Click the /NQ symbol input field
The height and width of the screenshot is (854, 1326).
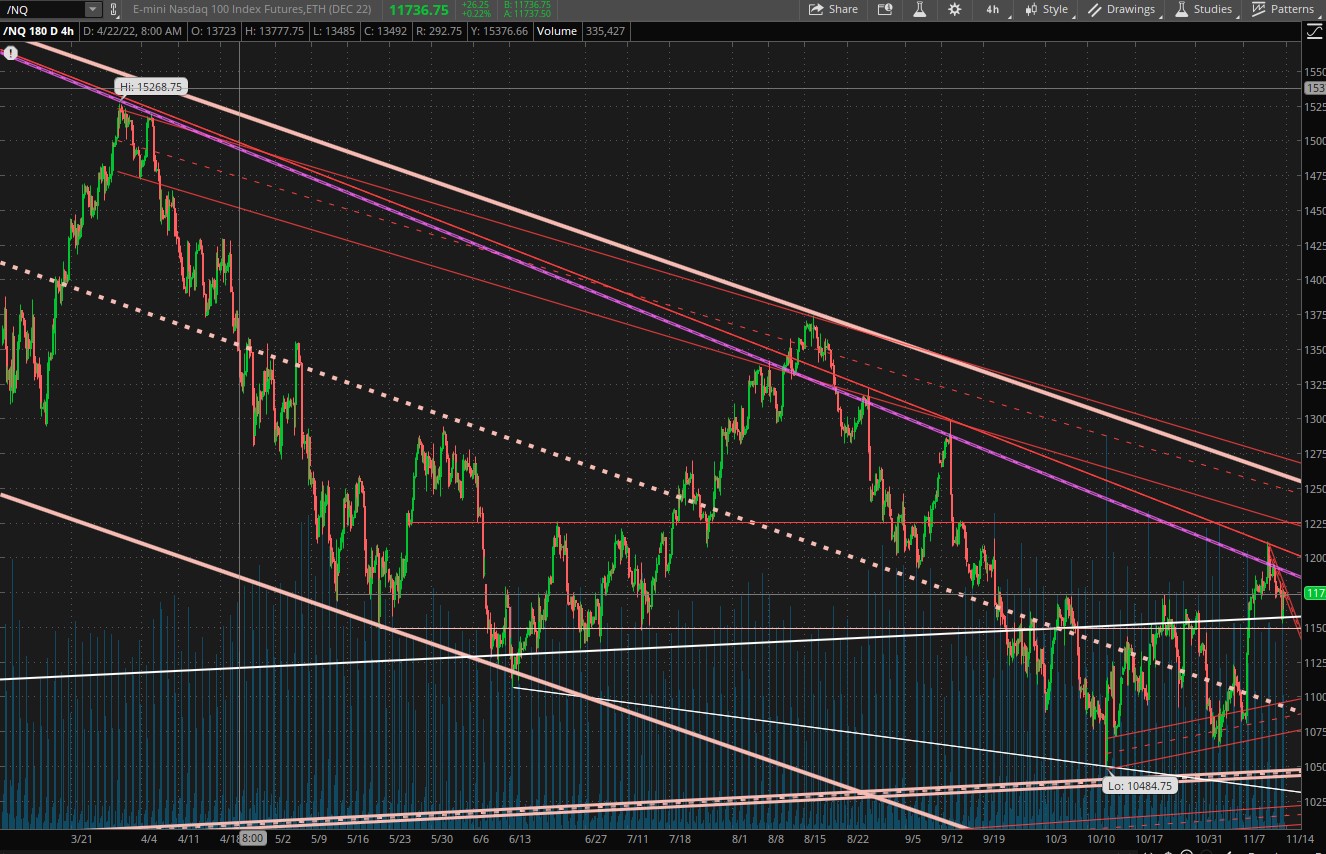42,9
